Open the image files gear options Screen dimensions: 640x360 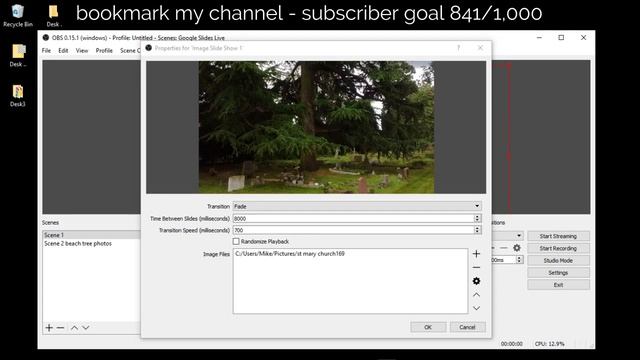point(476,281)
